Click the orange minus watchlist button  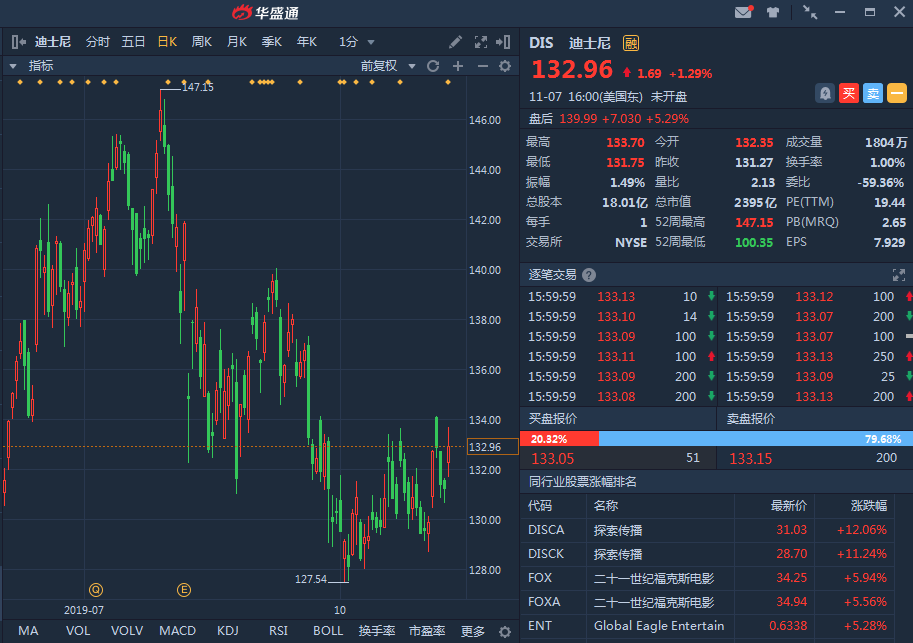(897, 93)
